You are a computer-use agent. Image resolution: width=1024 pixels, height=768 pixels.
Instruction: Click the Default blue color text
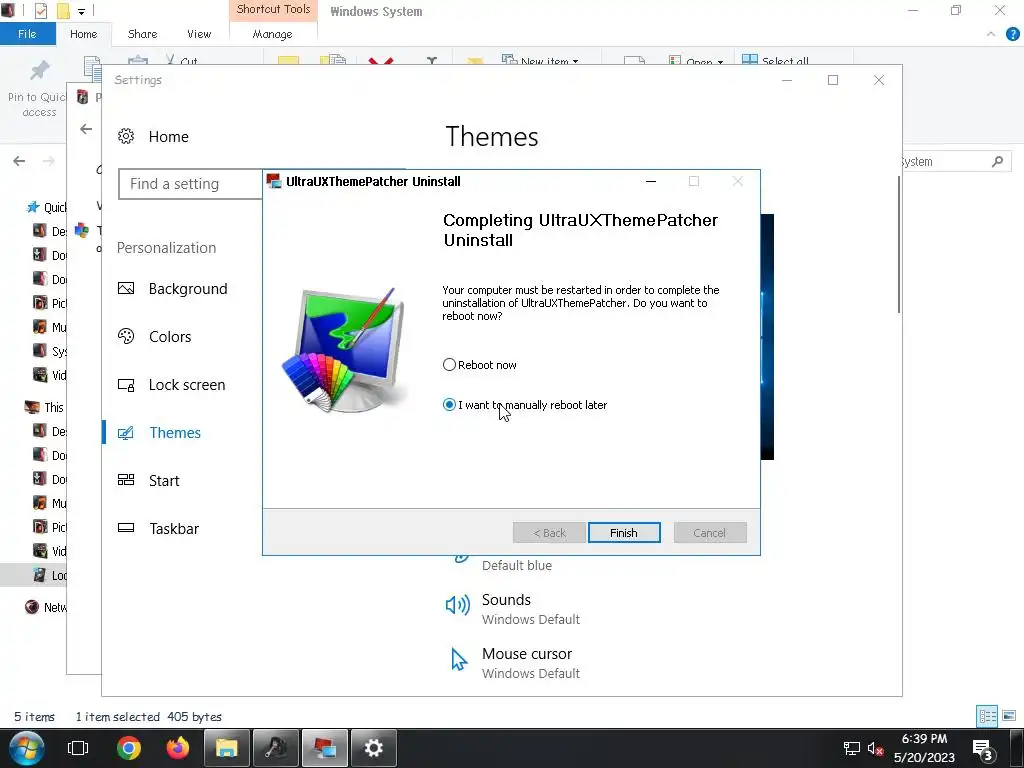click(x=517, y=566)
